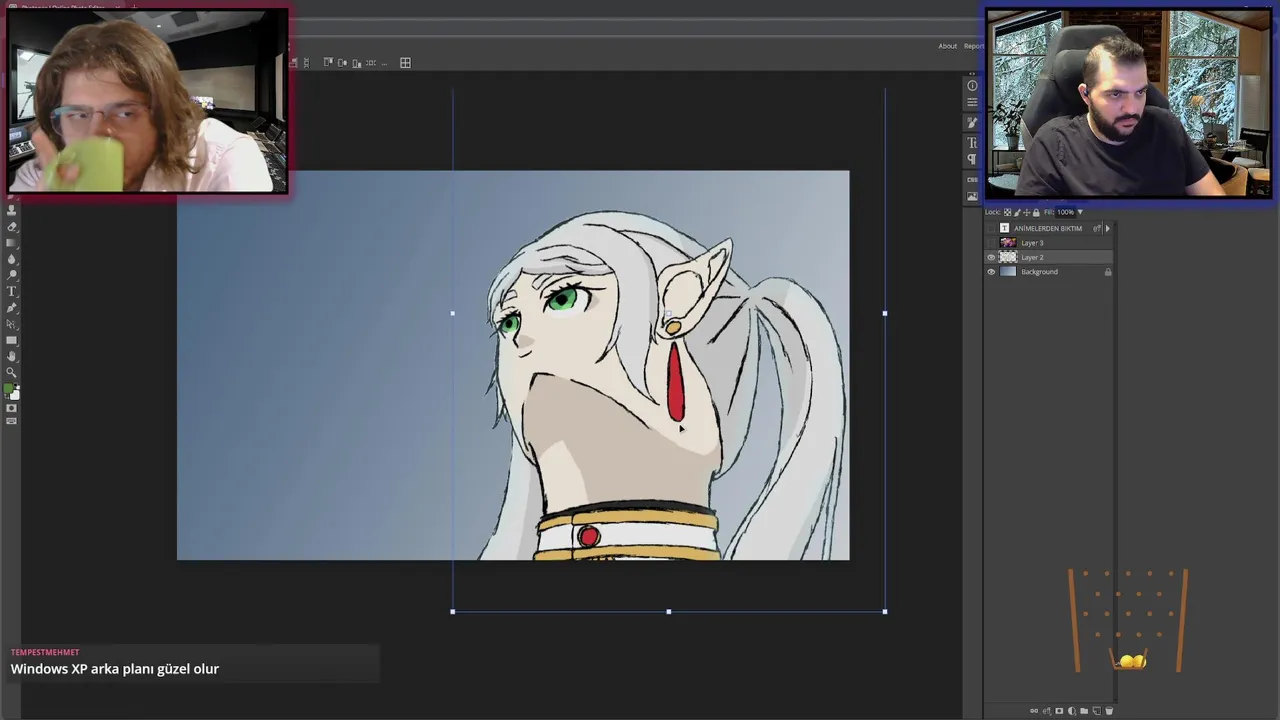The height and width of the screenshot is (720, 1280).
Task: Hide the Background layer eye
Action: point(991,272)
